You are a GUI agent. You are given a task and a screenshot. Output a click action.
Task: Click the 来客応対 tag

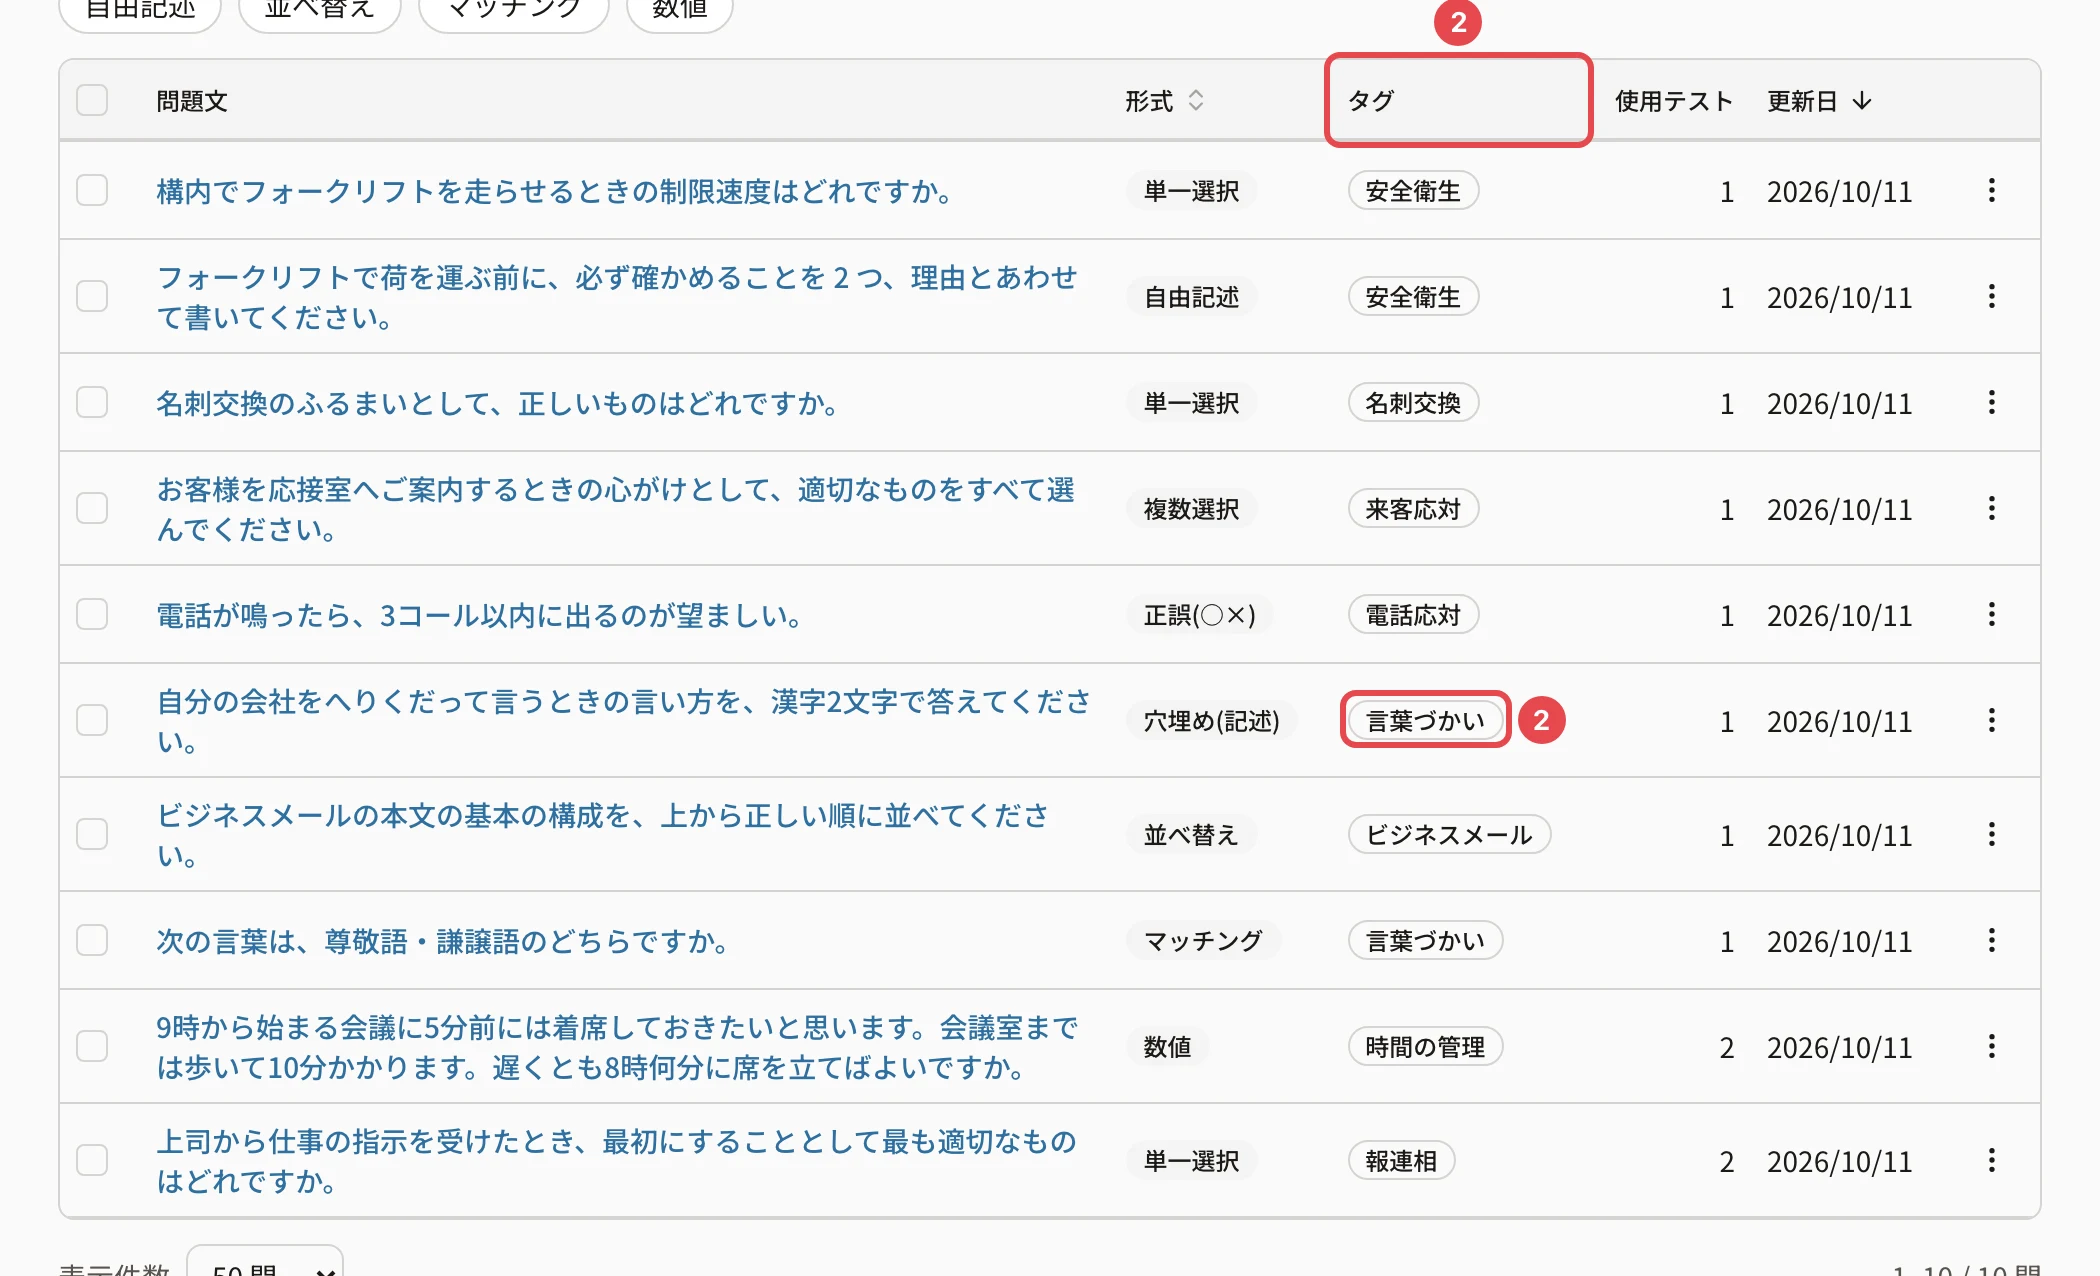point(1413,509)
